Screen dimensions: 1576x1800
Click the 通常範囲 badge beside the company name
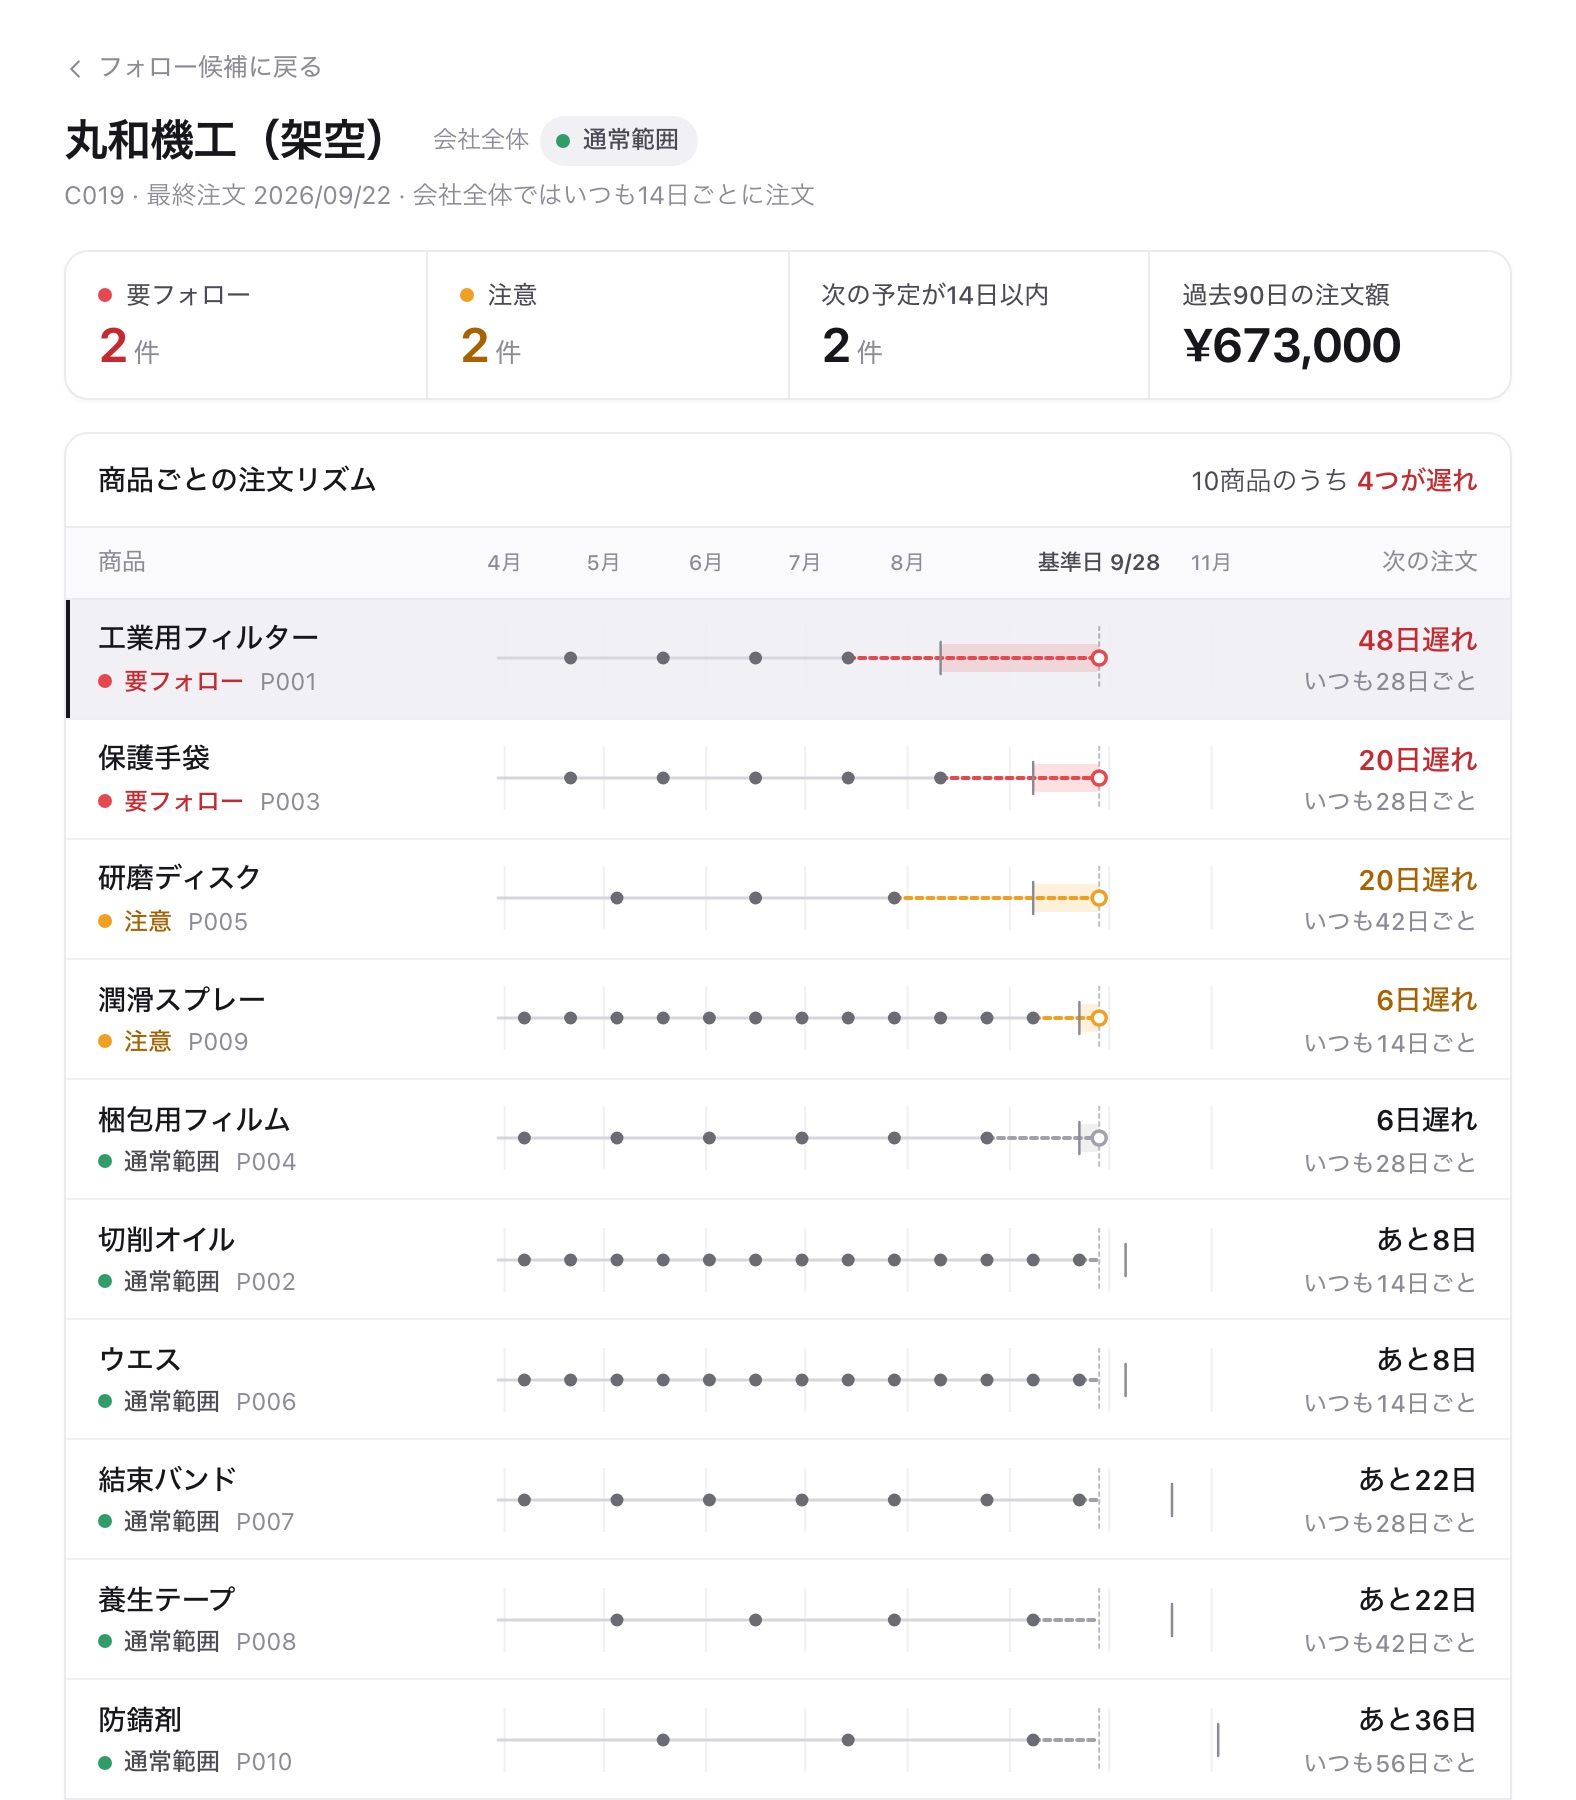pos(618,140)
